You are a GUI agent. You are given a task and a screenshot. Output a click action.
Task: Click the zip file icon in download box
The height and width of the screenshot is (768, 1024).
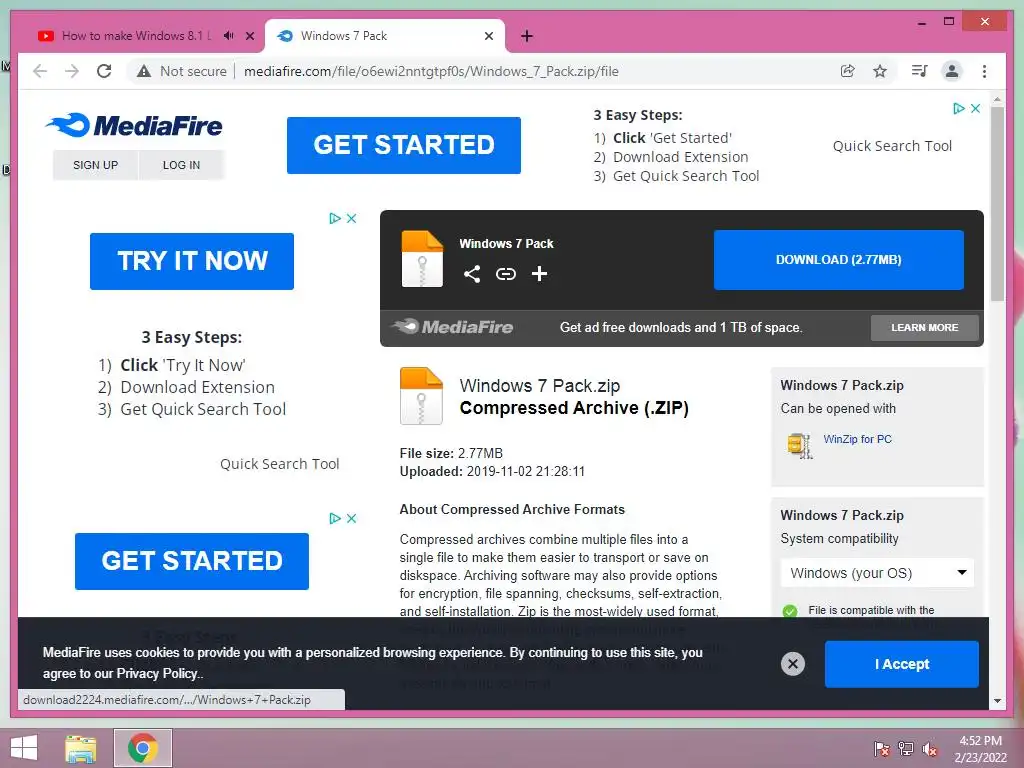422,259
